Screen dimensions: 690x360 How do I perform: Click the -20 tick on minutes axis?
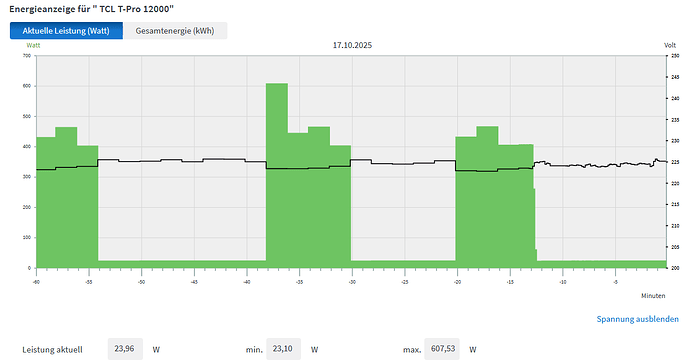point(457,282)
